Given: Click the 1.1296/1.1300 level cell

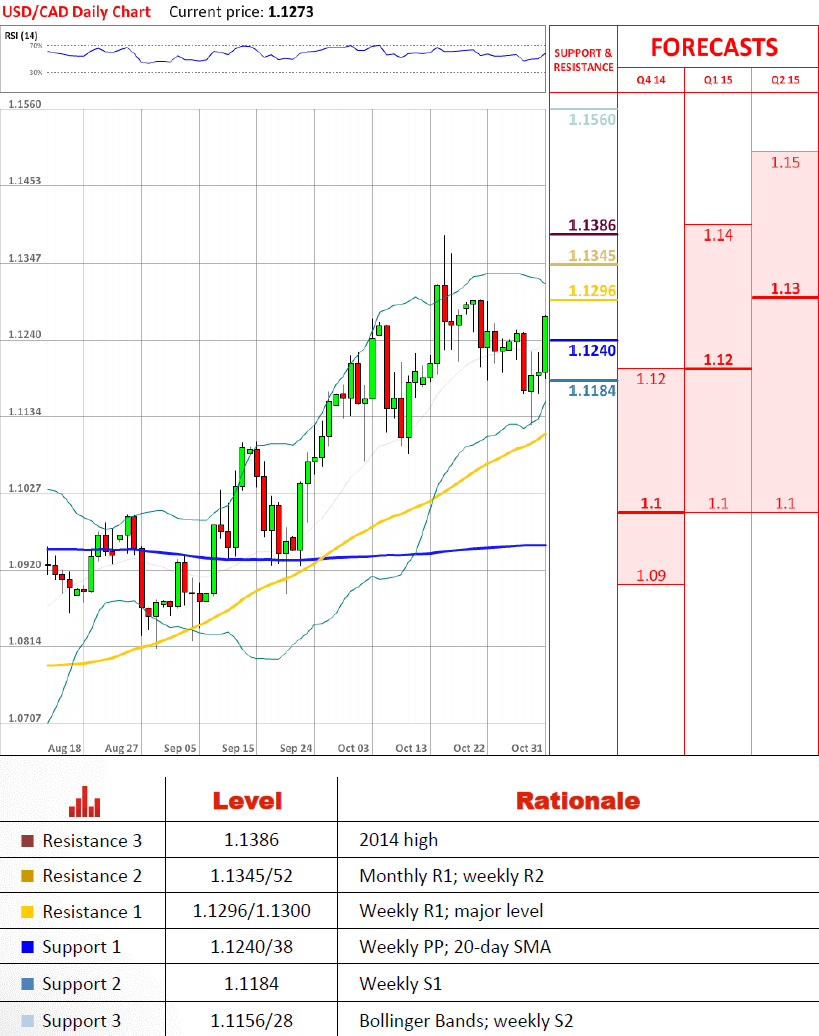Looking at the screenshot, I should click(x=252, y=911).
